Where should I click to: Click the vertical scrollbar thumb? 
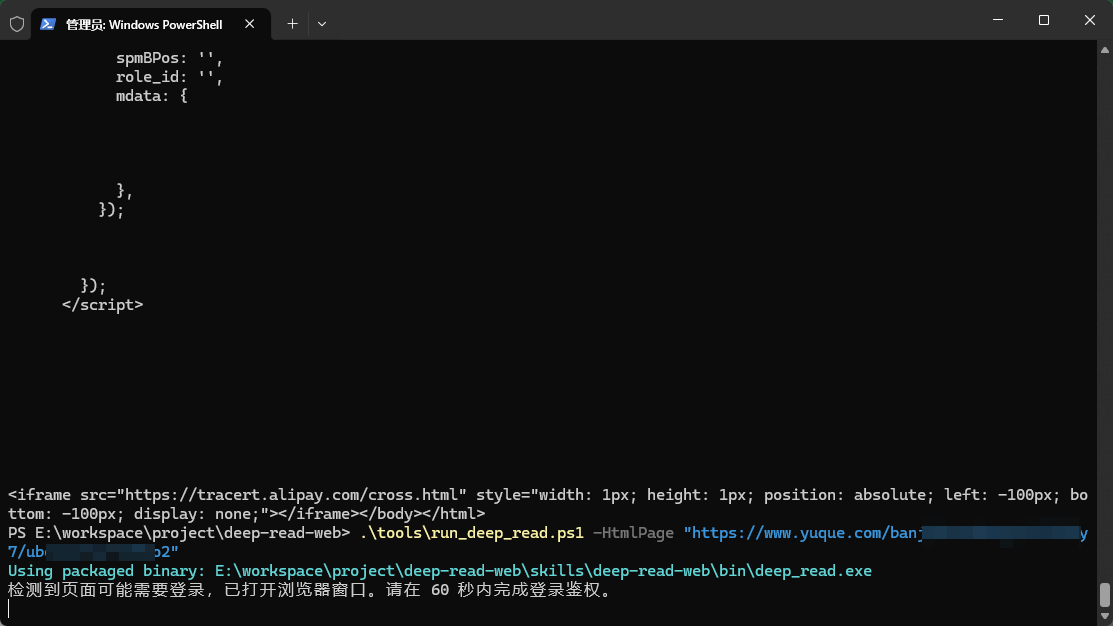click(1104, 595)
